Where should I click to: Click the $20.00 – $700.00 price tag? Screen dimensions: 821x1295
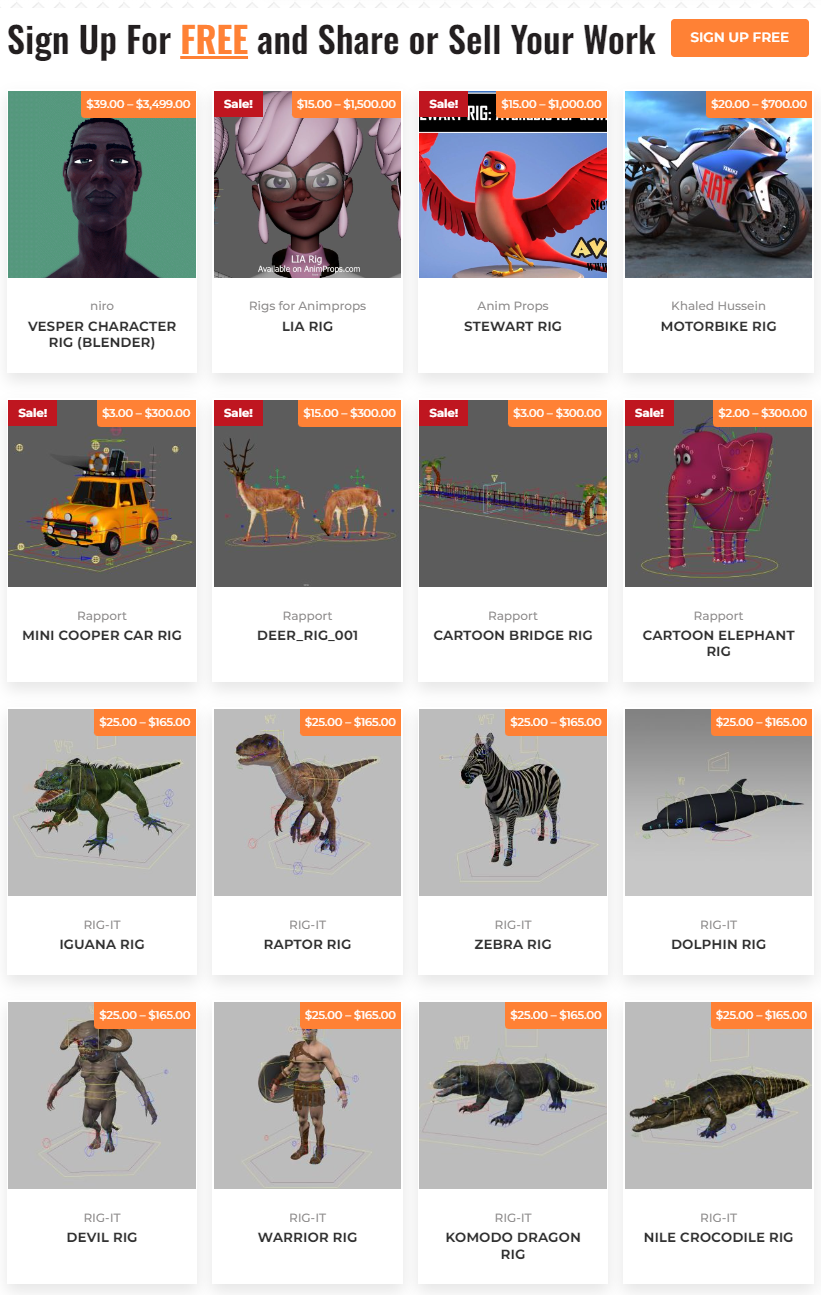759,104
